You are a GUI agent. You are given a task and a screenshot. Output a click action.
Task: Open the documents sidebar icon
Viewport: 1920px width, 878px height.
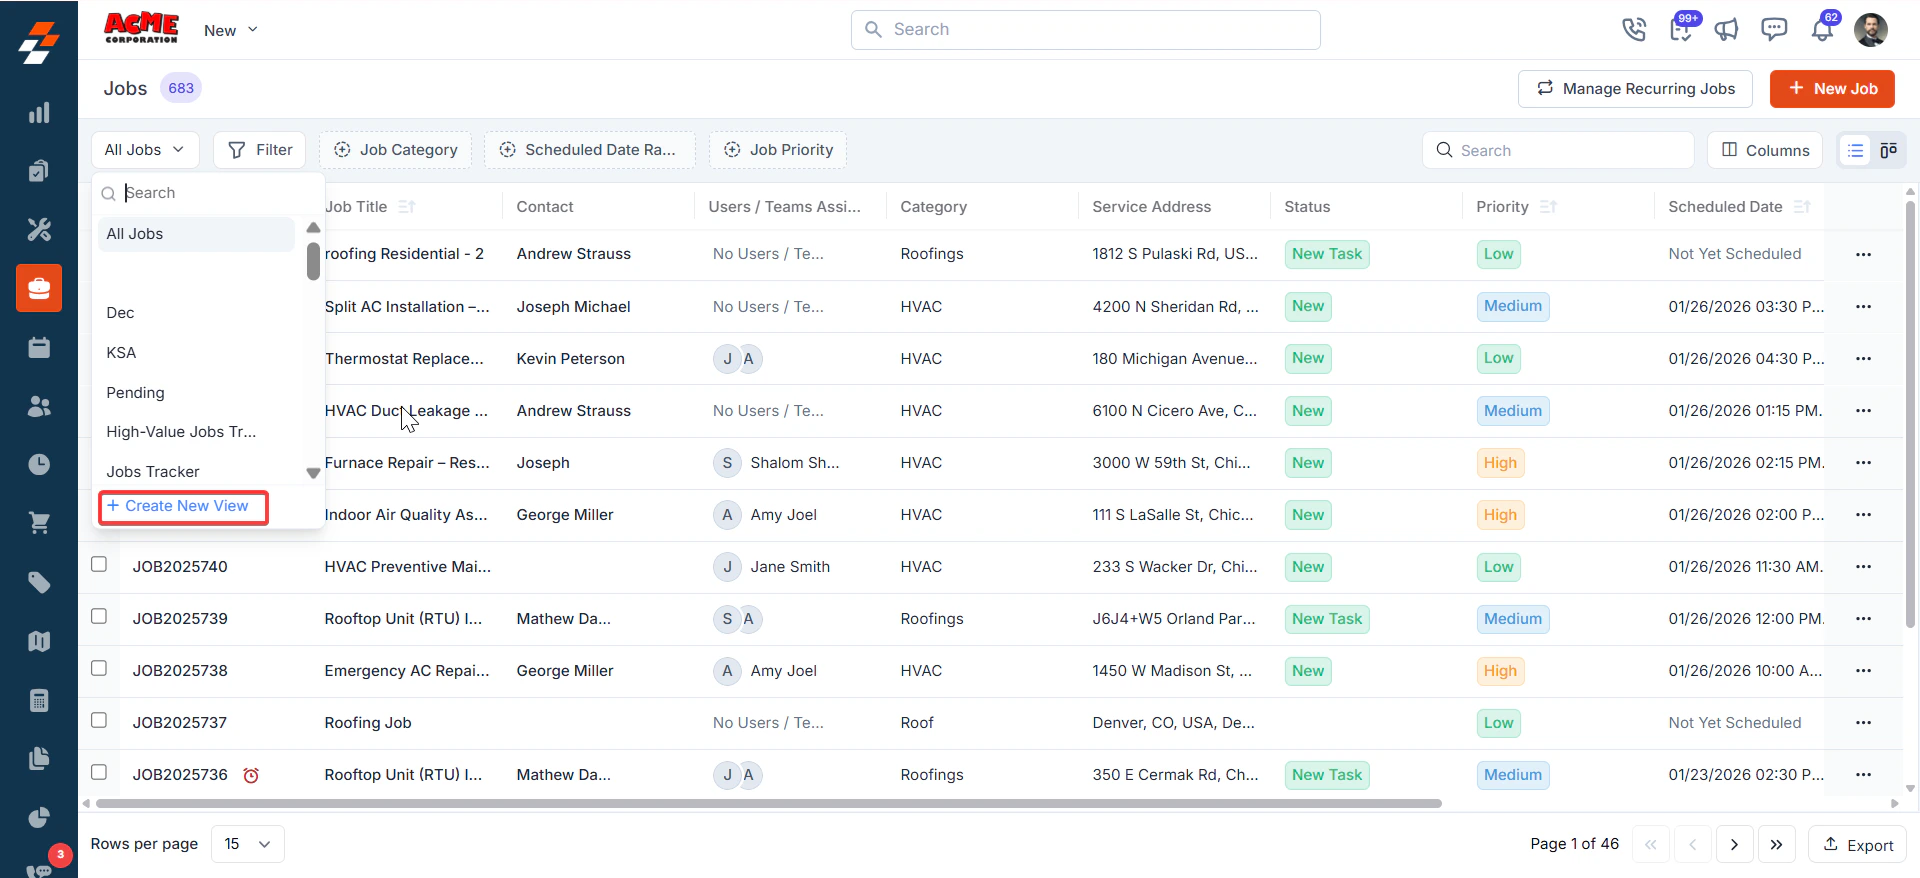[39, 759]
